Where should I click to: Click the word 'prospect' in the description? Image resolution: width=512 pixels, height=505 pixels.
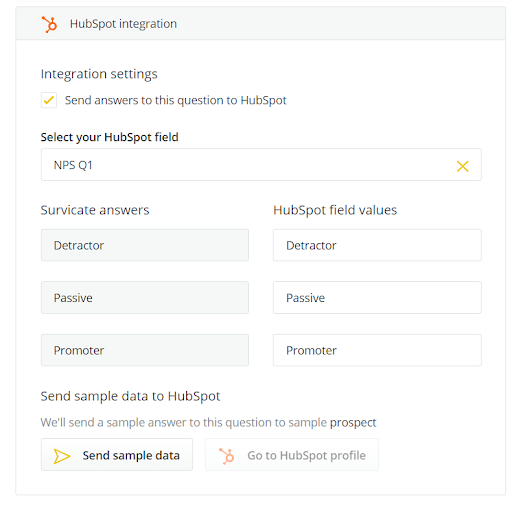click(353, 423)
